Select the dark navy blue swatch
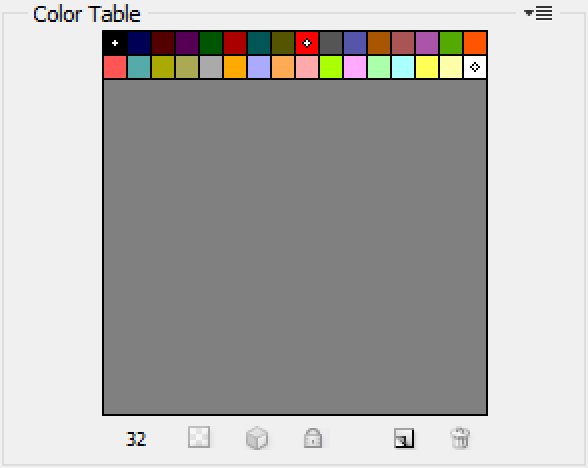 tap(139, 43)
